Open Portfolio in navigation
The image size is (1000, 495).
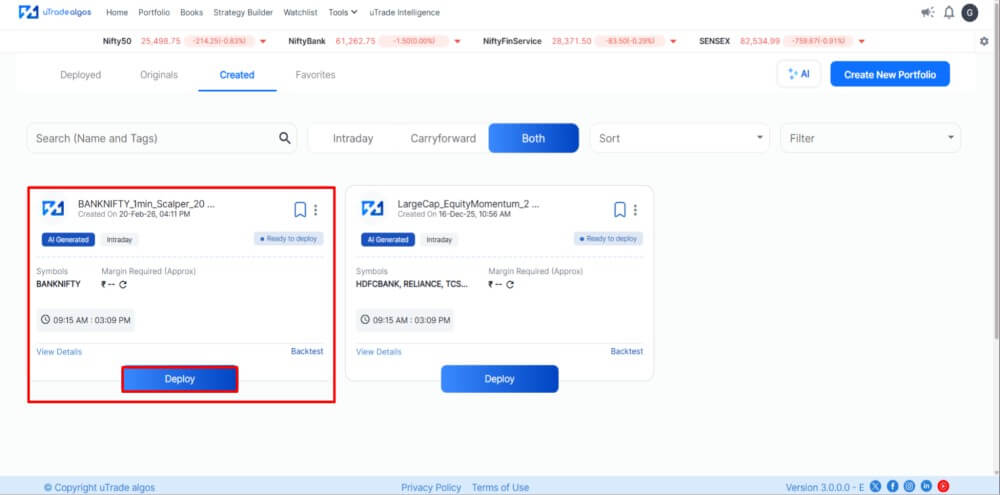click(x=154, y=12)
